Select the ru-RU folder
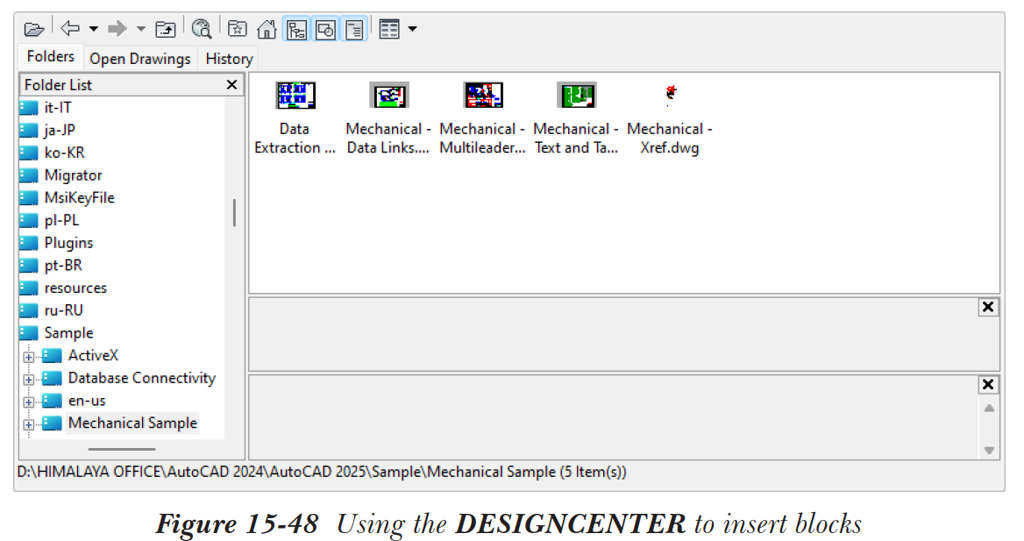This screenshot has height=541, width=1024. tap(63, 310)
